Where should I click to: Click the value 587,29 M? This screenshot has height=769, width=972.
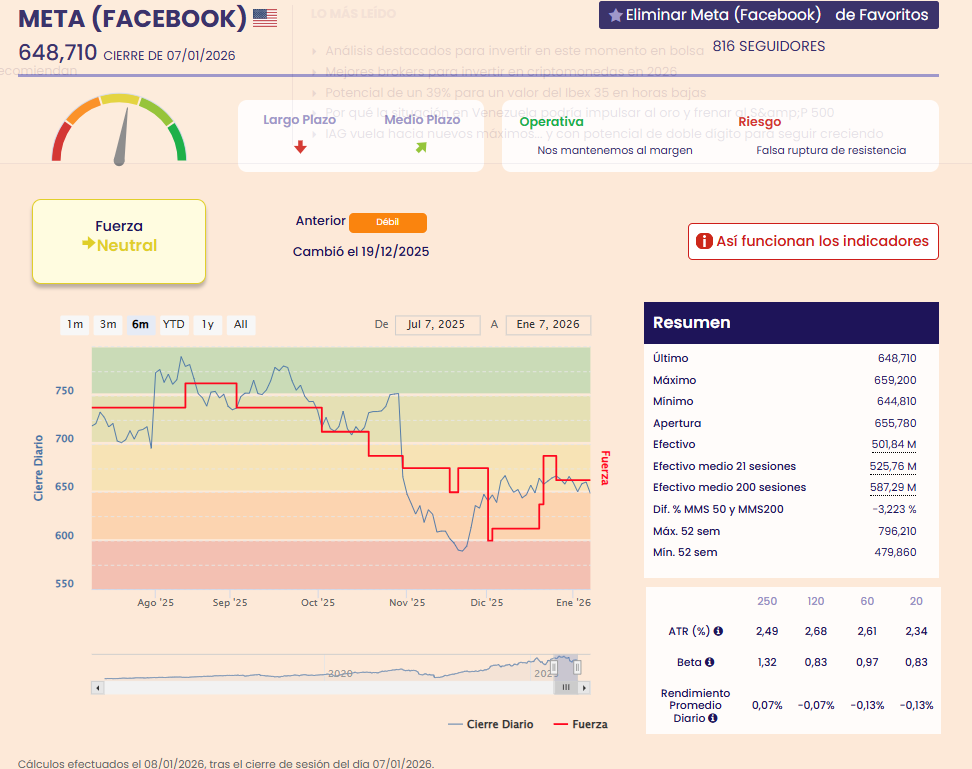pos(893,487)
